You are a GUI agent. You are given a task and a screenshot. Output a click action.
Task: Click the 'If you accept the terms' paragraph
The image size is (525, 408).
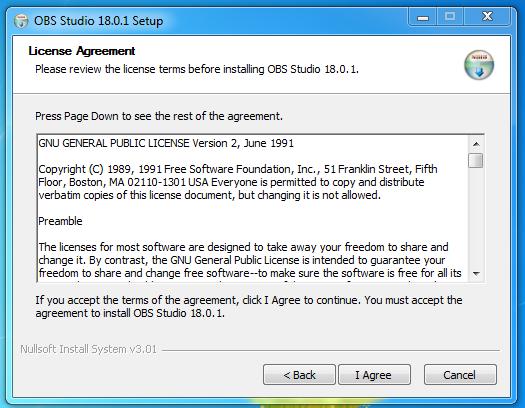point(249,306)
